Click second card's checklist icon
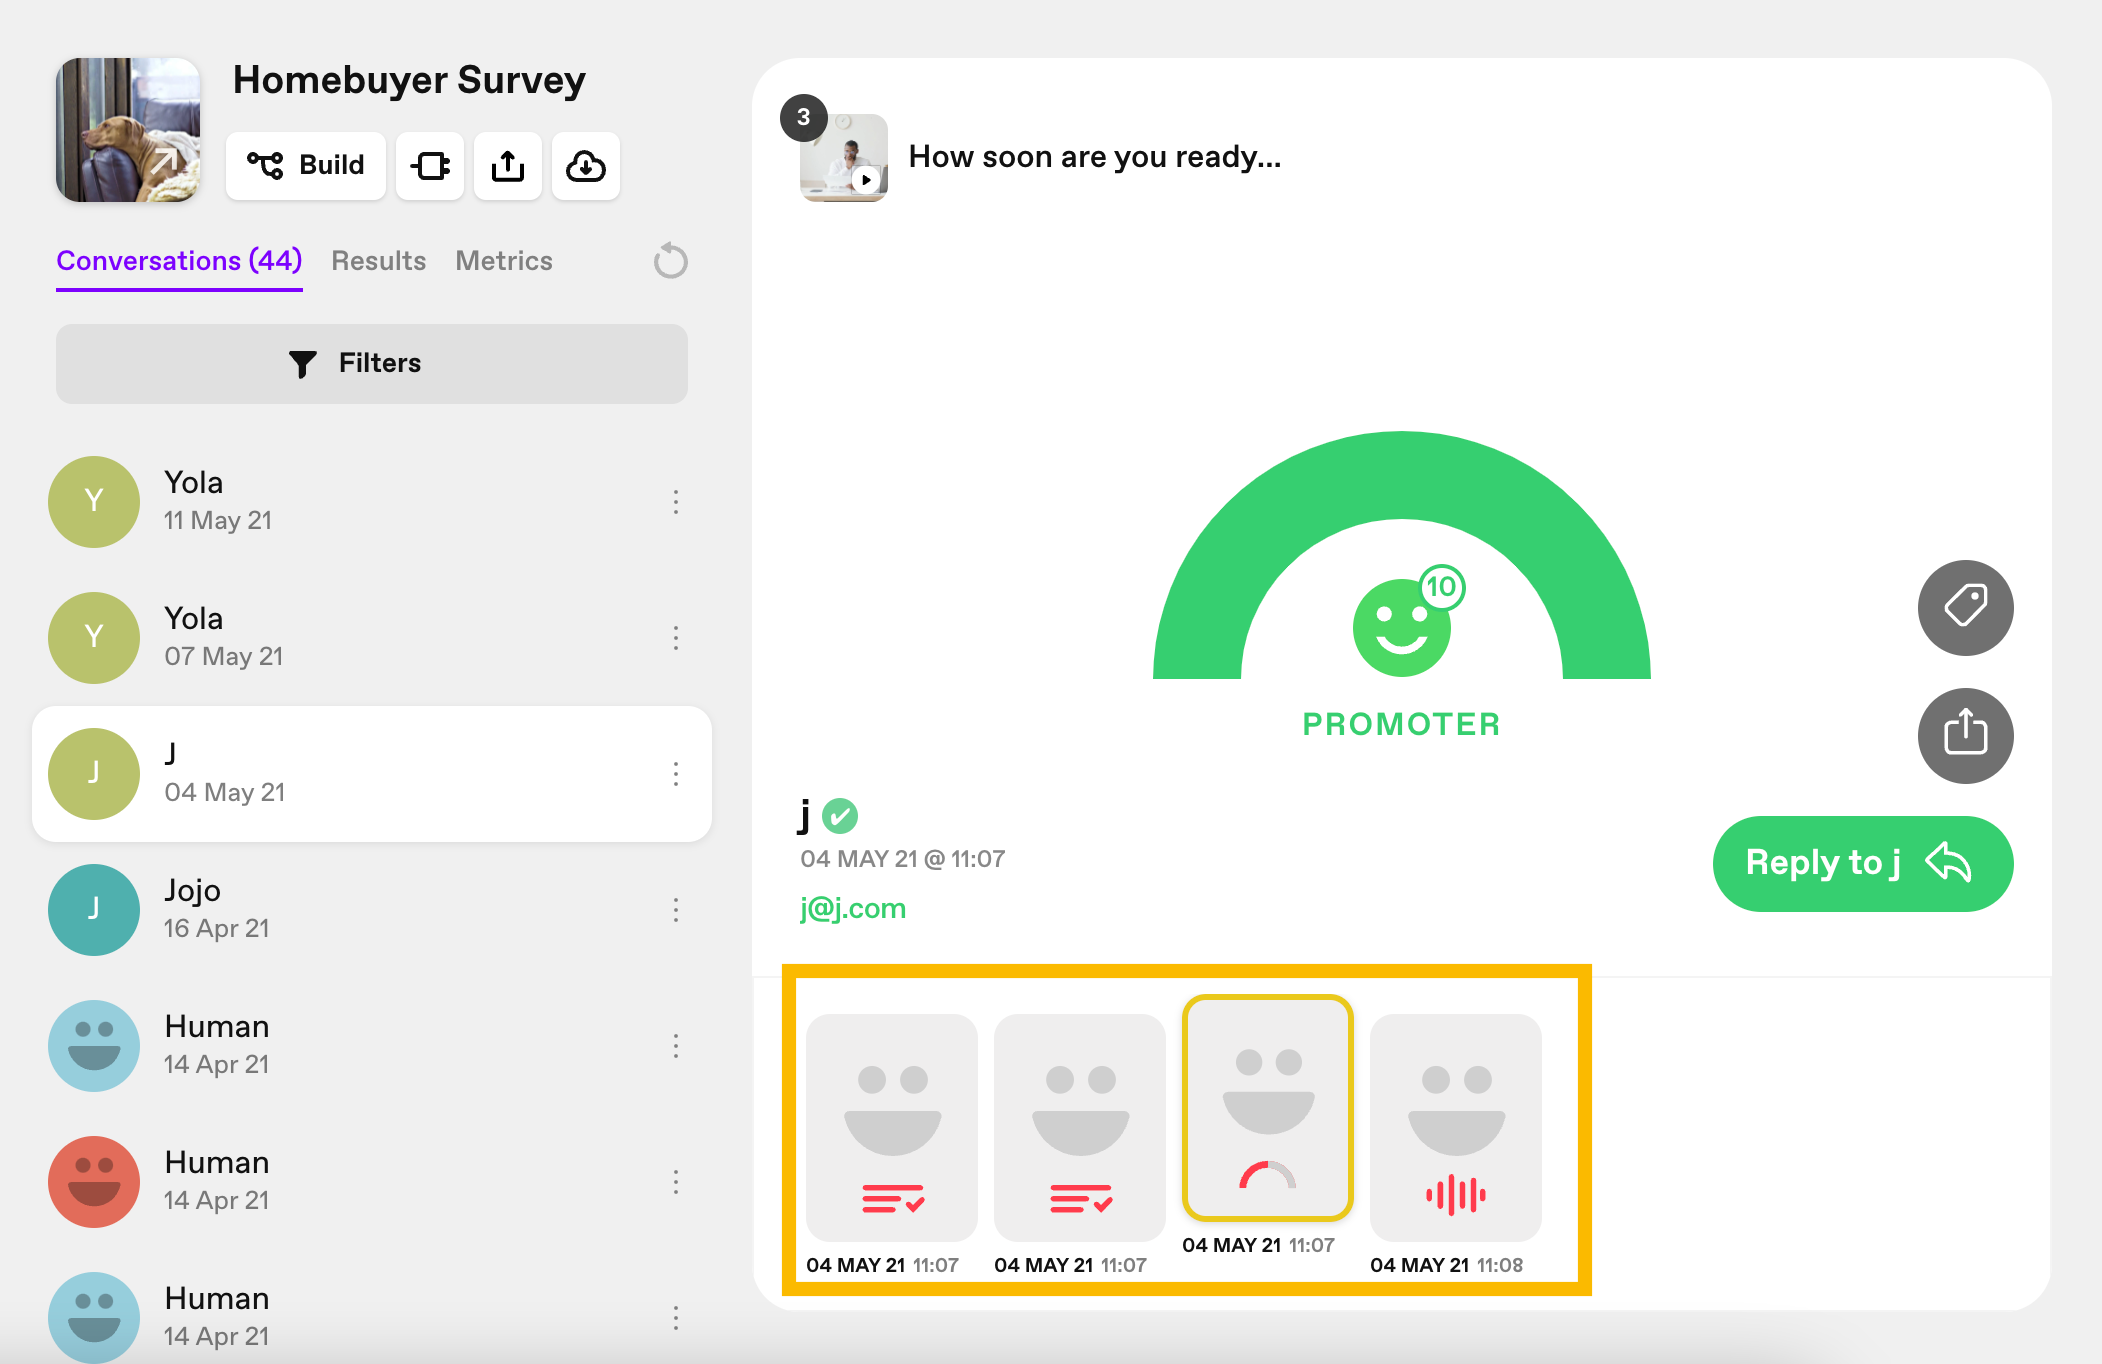 1080,1198
